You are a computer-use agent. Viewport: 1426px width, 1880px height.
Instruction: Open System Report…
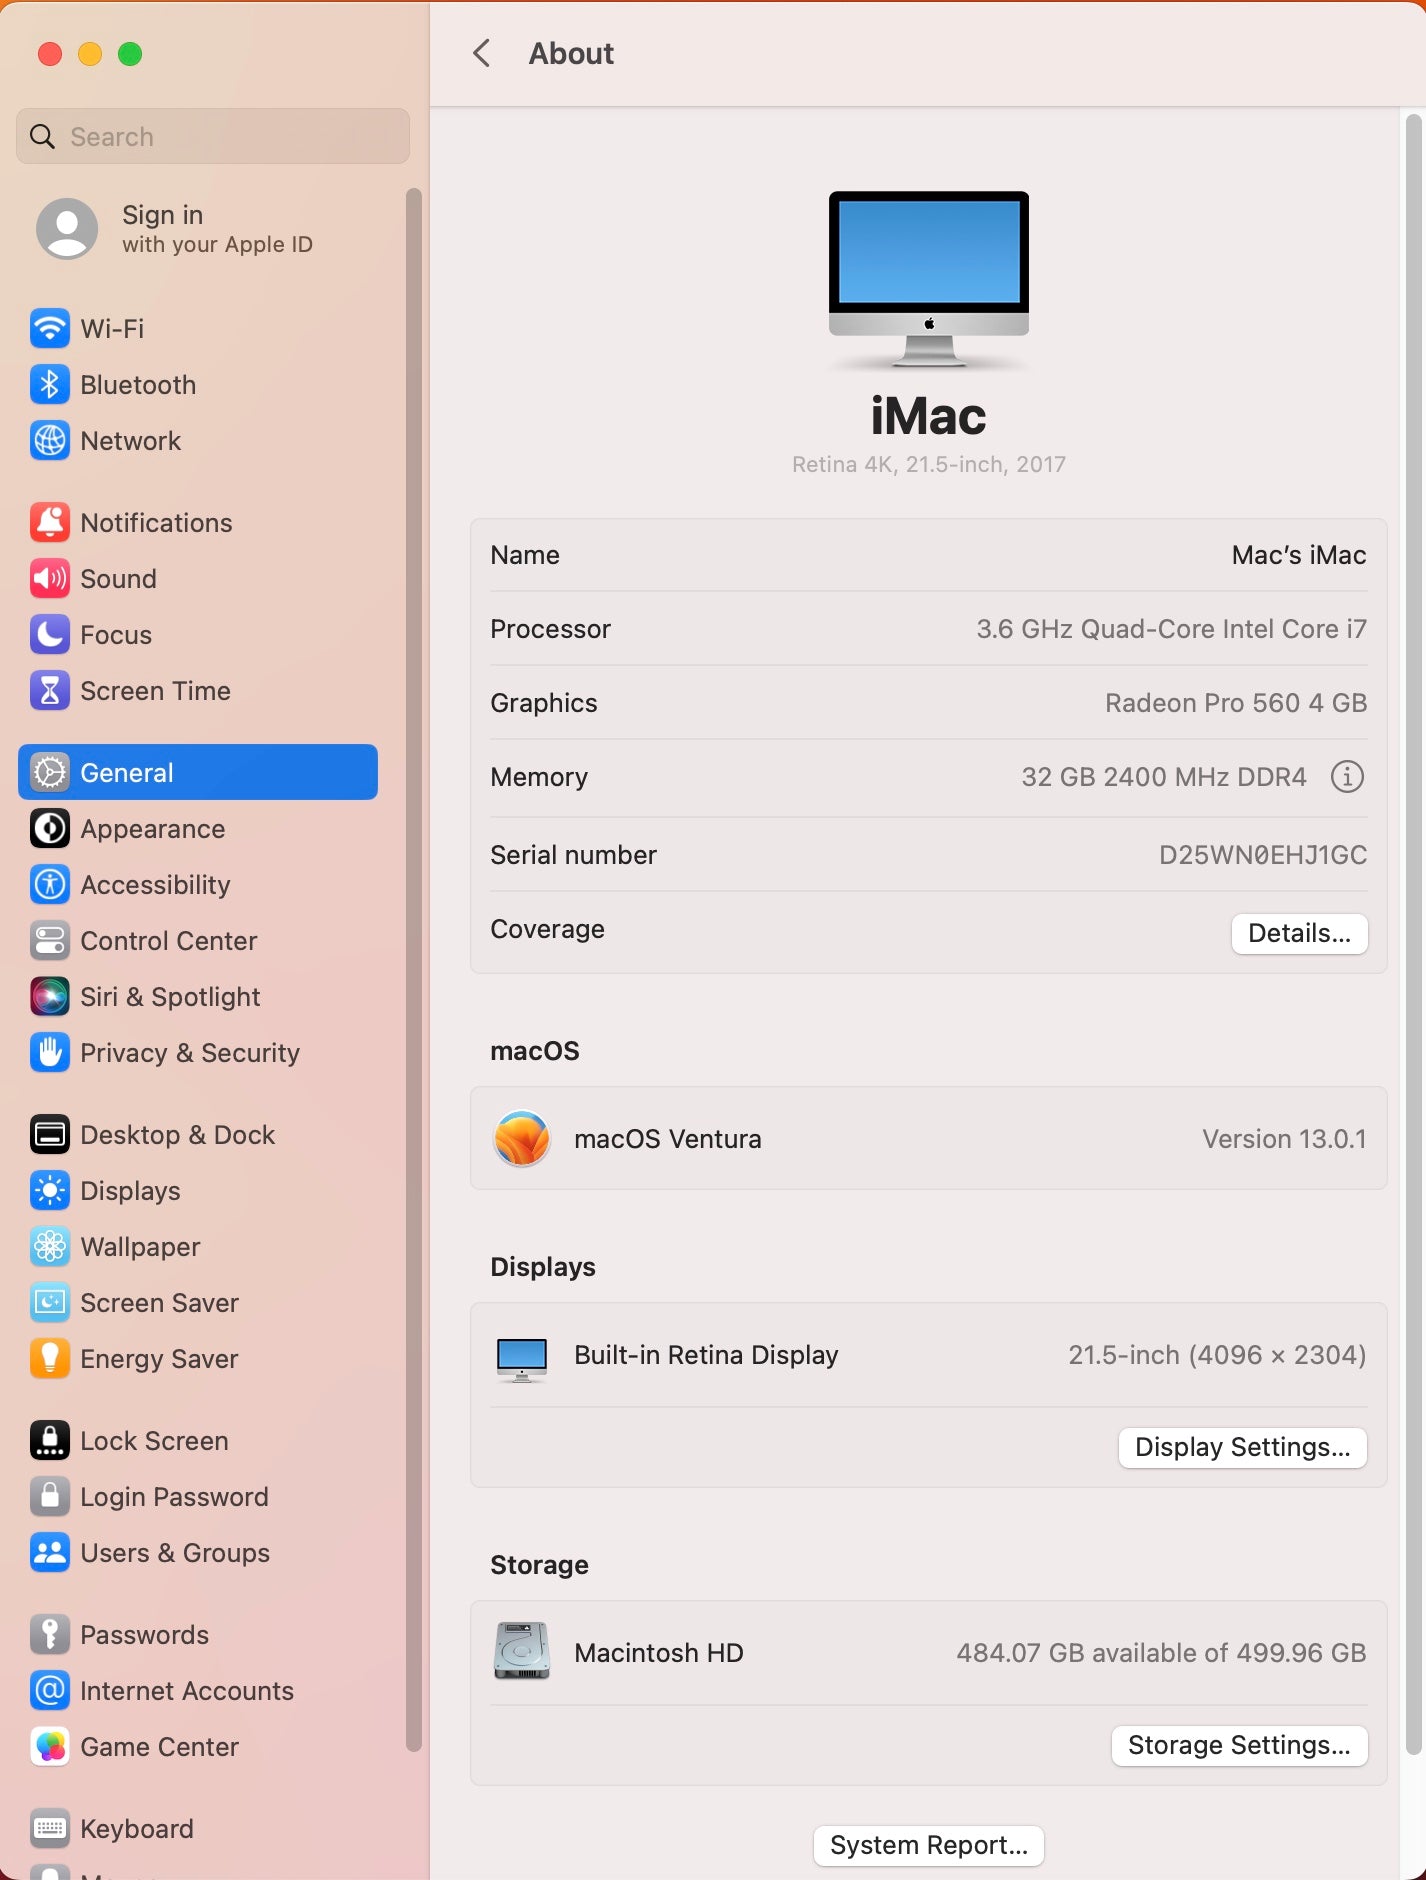tap(928, 1845)
